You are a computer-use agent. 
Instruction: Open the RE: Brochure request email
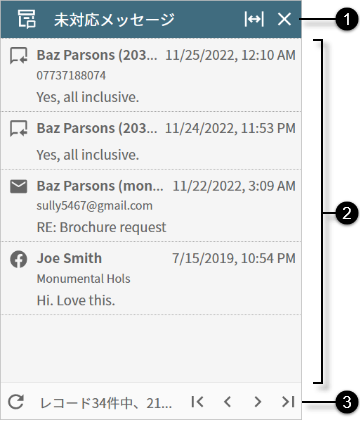click(x=151, y=205)
